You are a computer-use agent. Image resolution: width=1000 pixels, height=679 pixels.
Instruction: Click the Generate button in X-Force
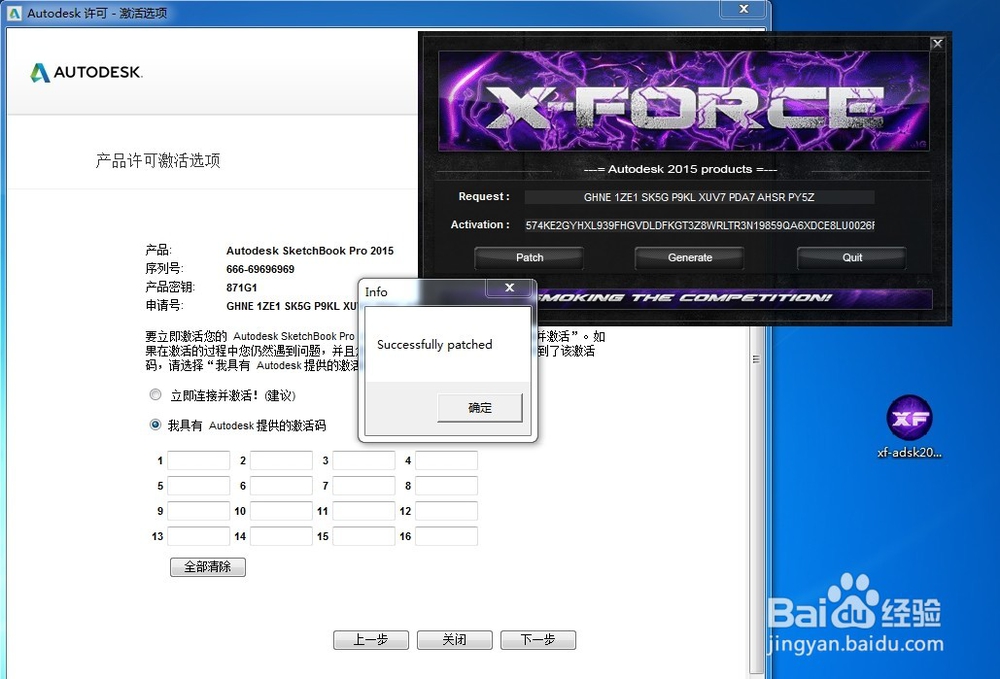click(x=689, y=258)
